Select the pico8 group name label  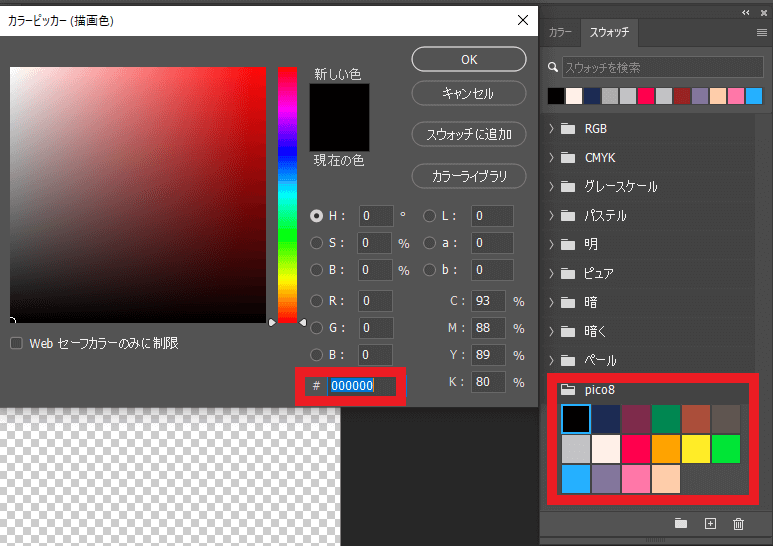coord(600,390)
